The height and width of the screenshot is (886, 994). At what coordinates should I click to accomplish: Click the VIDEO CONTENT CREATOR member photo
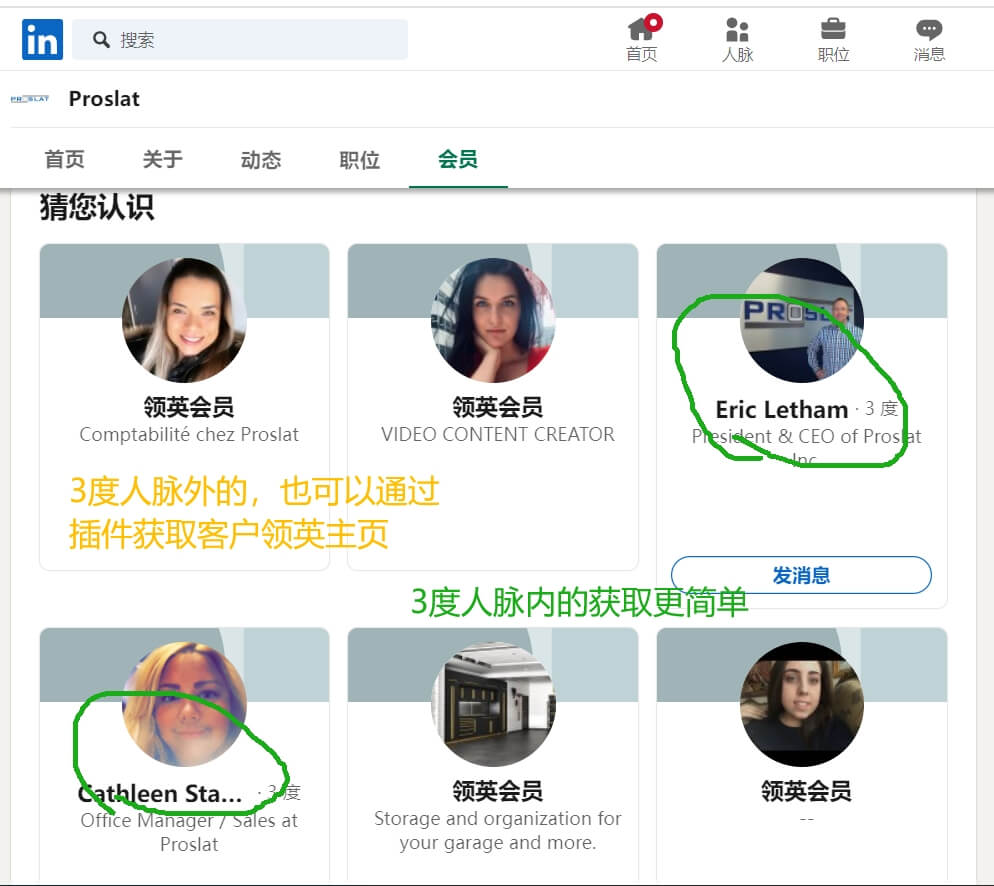coord(493,320)
